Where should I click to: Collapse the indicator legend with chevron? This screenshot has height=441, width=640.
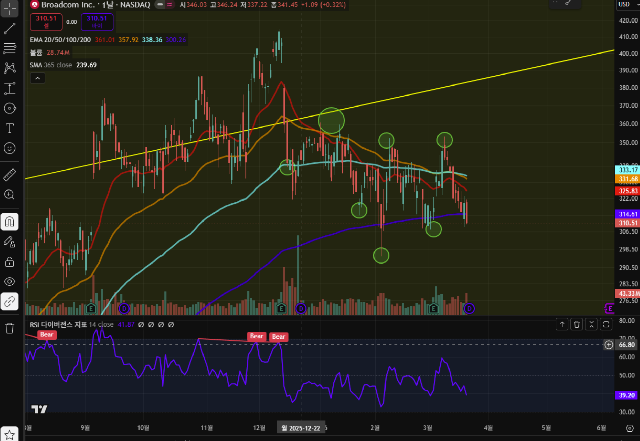click(38, 78)
